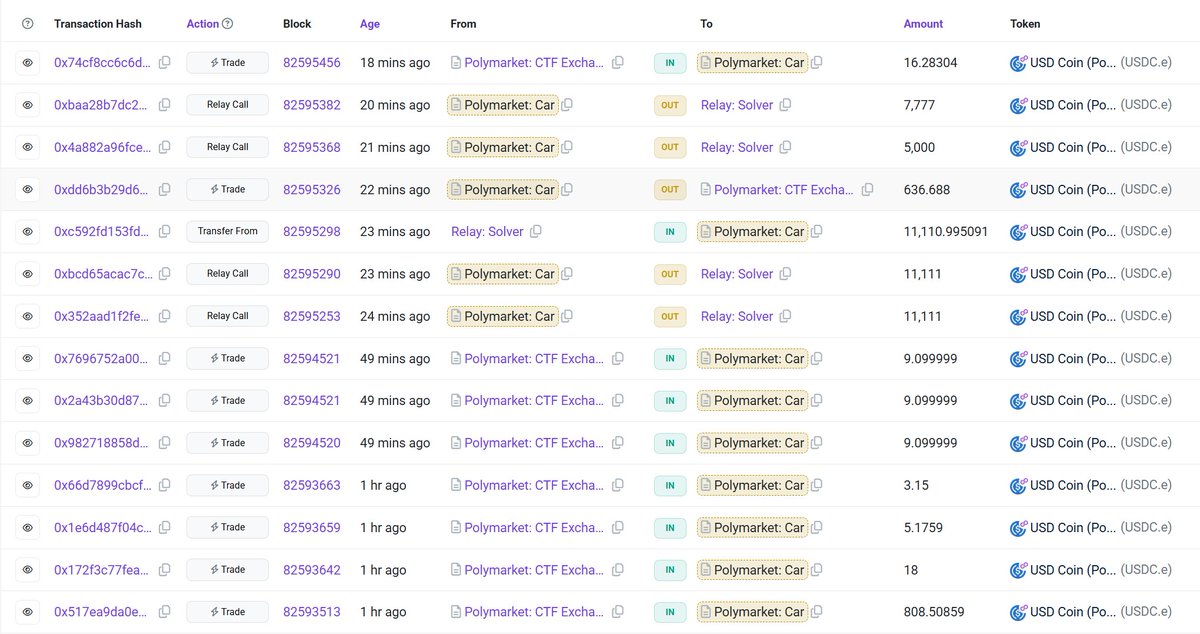1200x634 pixels.
Task: Select the amount 808.50859
Action: tap(934, 611)
